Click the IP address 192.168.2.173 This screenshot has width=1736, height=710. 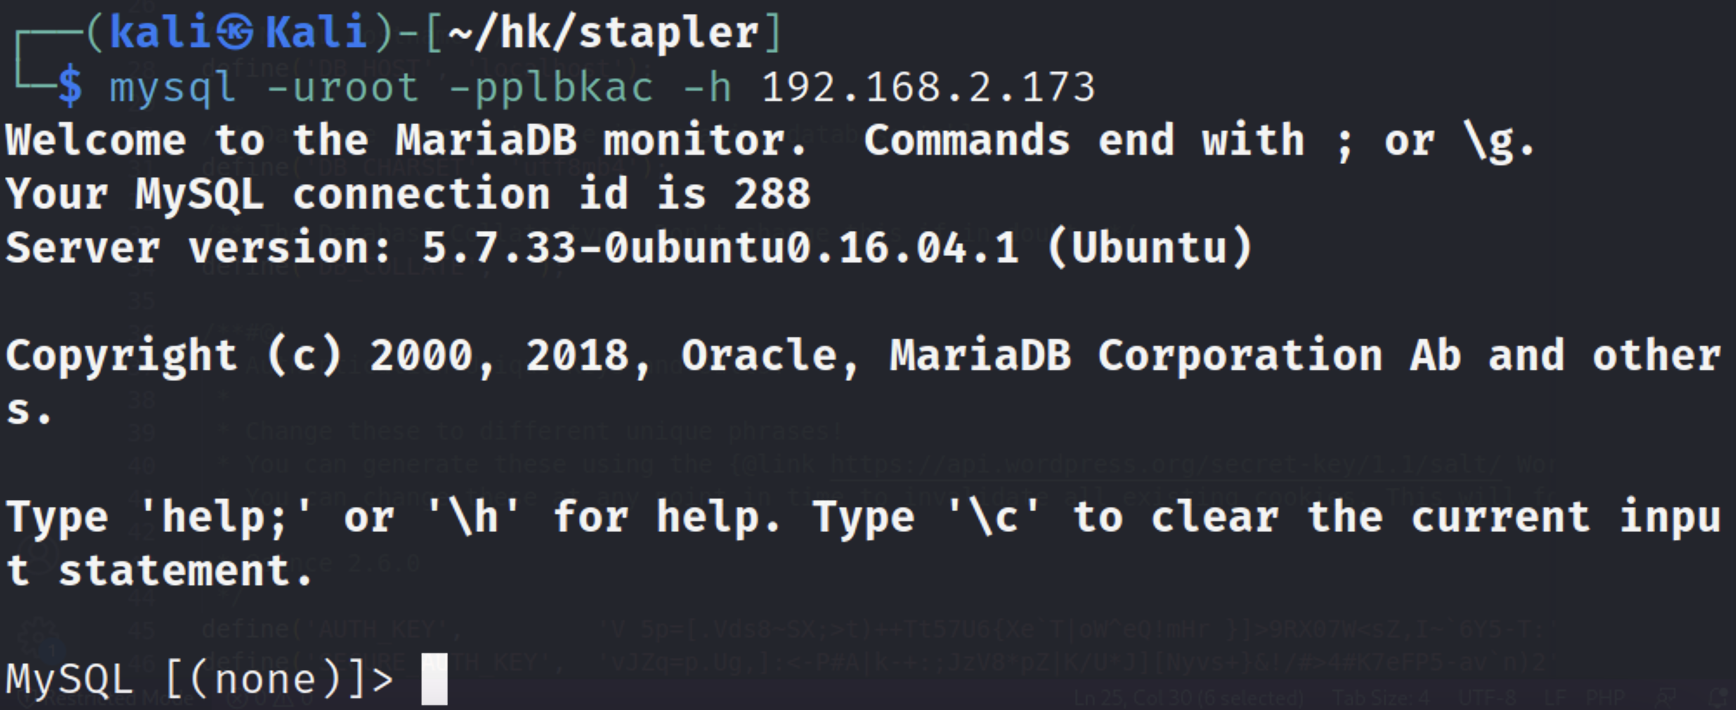click(x=928, y=88)
